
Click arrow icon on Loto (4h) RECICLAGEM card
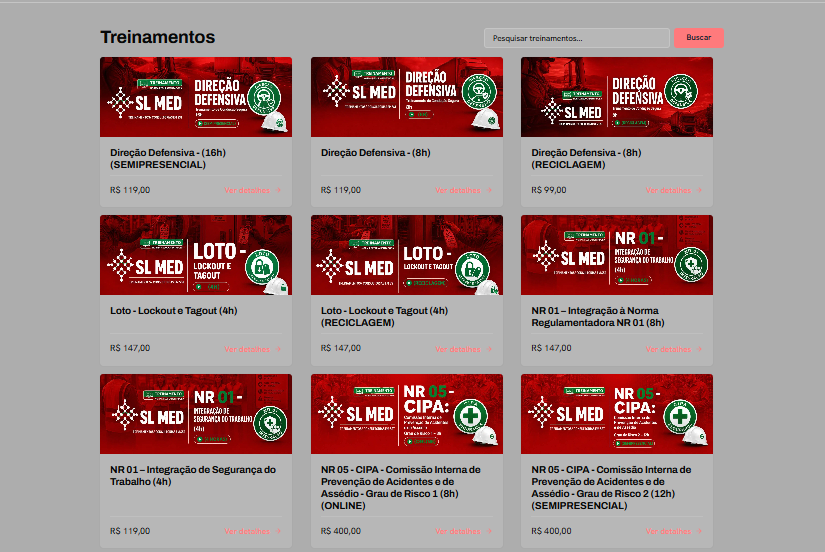(x=489, y=349)
